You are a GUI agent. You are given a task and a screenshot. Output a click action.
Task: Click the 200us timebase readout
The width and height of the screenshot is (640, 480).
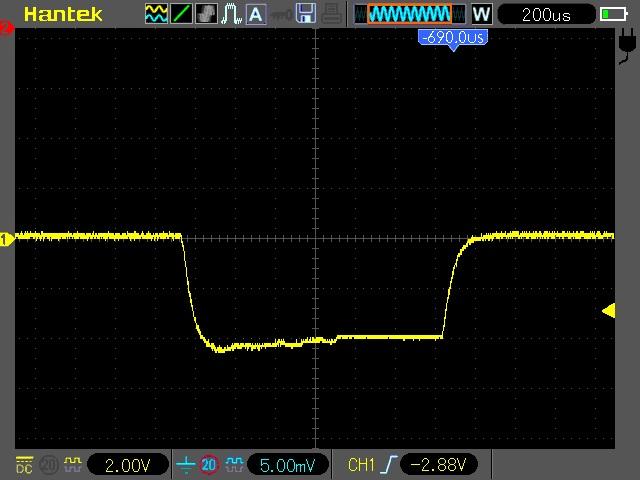(x=546, y=15)
